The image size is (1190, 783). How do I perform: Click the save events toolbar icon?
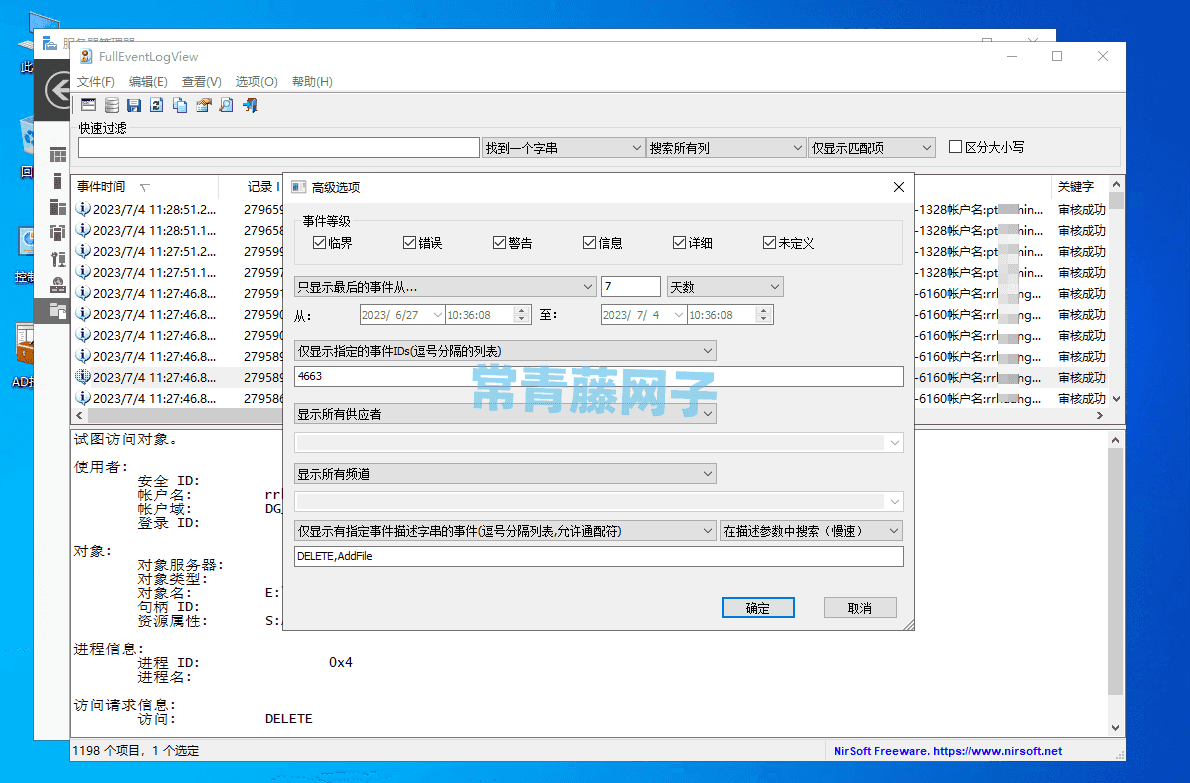tap(133, 104)
